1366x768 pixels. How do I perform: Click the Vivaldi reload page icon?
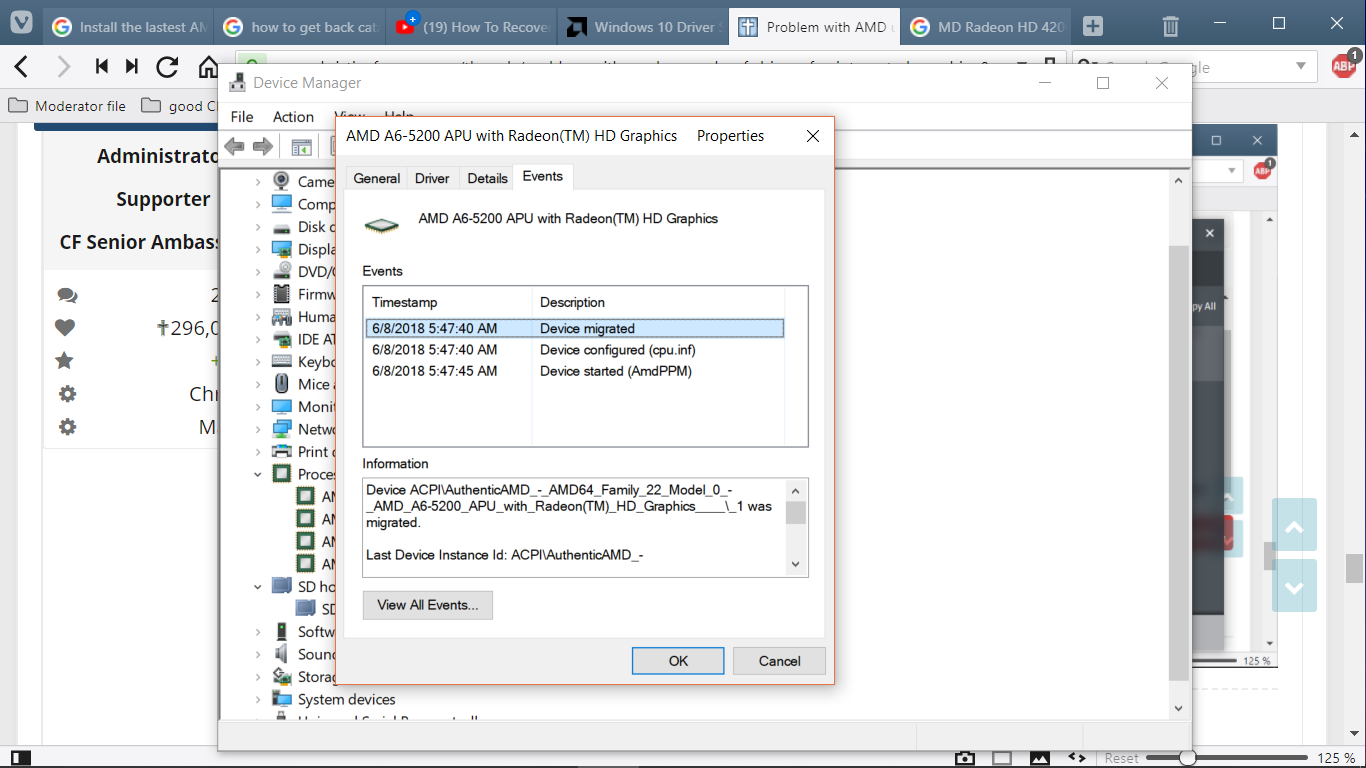tap(167, 67)
